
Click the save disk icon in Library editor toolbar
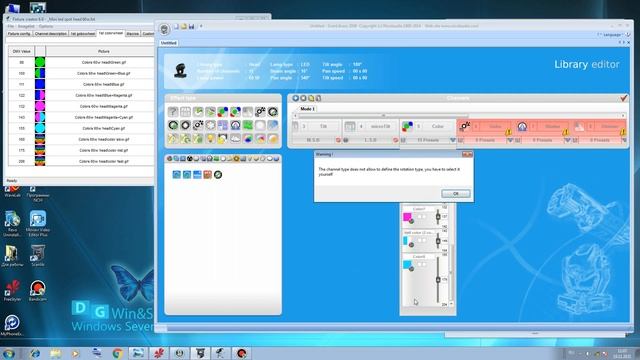click(191, 27)
